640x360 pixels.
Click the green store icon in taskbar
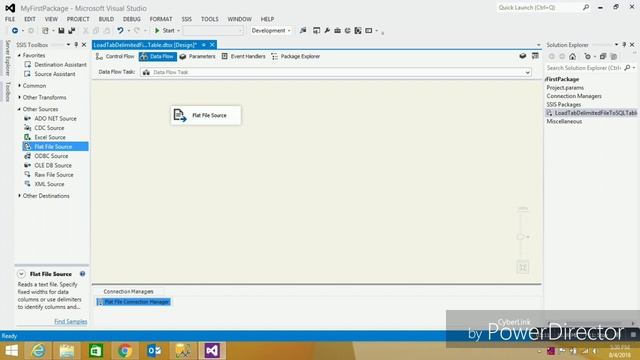pos(96,351)
